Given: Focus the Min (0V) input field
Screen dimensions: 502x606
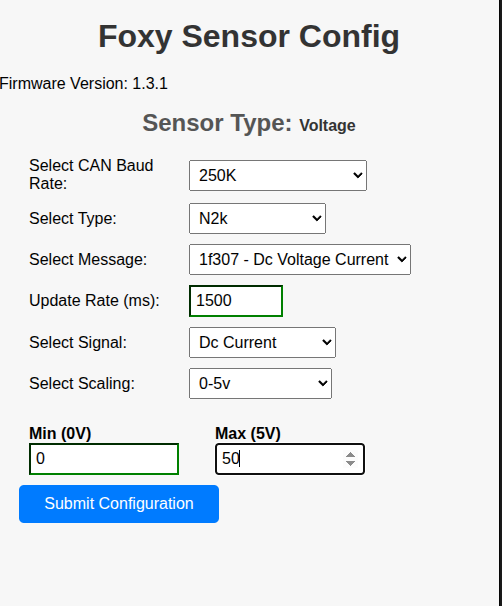Looking at the screenshot, I should (104, 459).
